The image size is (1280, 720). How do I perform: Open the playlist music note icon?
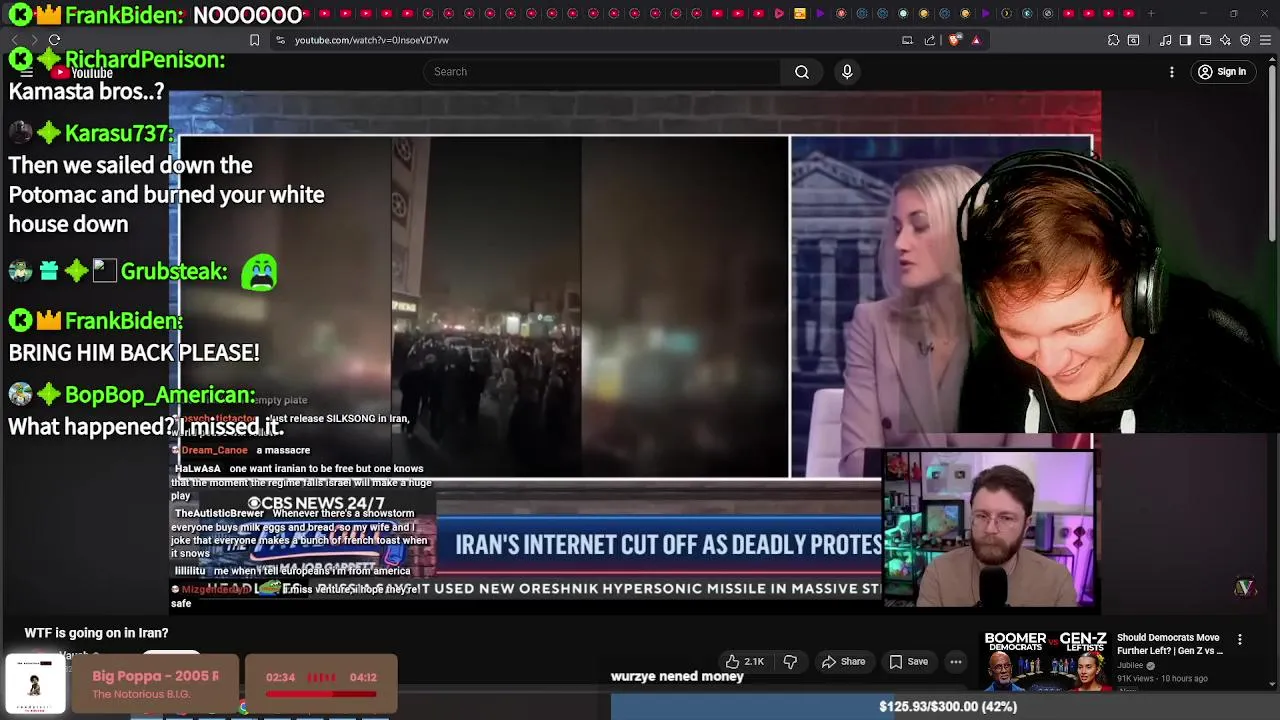click(1165, 40)
